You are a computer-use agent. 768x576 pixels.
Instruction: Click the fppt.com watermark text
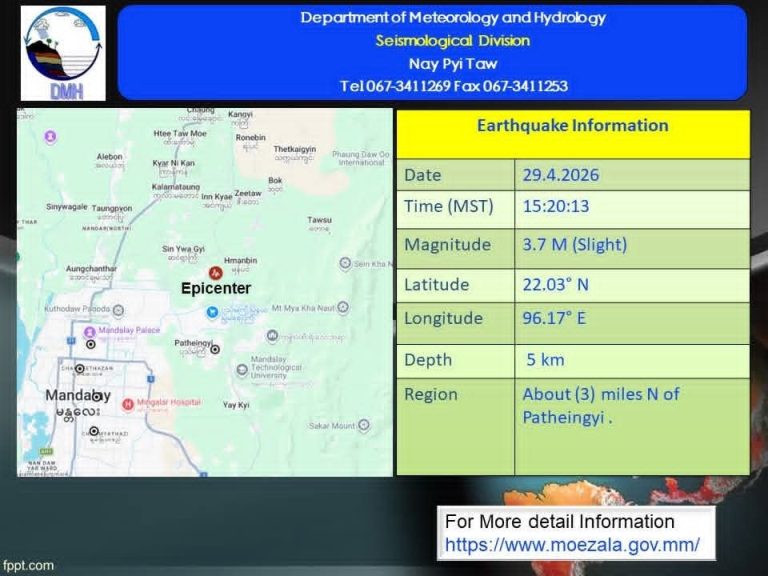[28, 565]
